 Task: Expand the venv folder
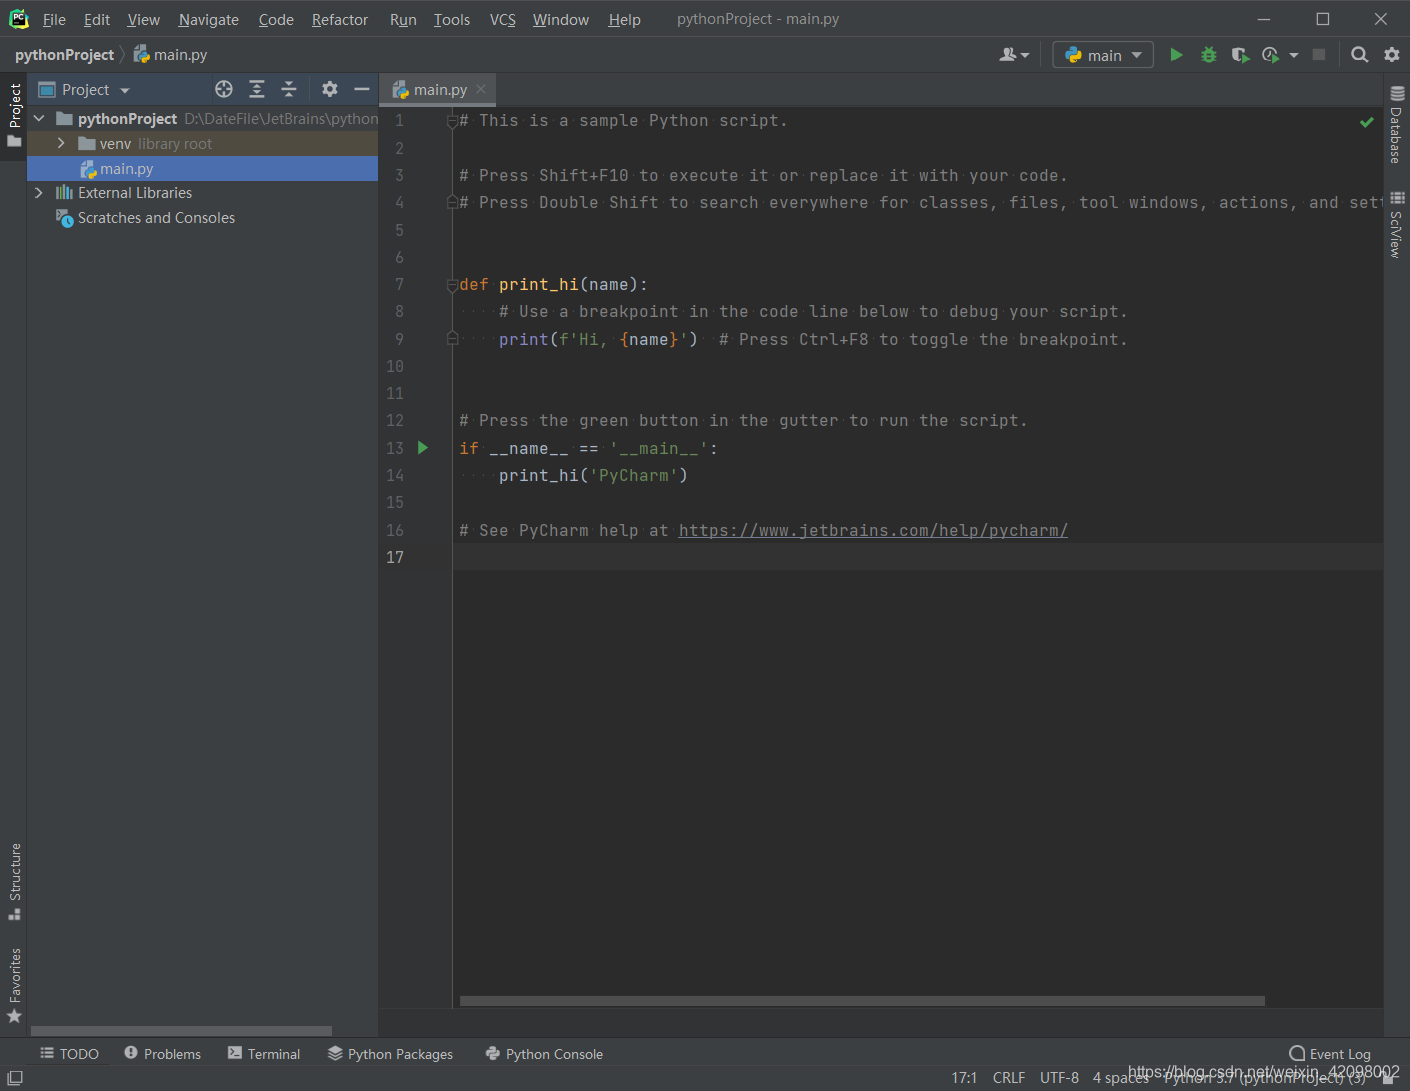61,144
